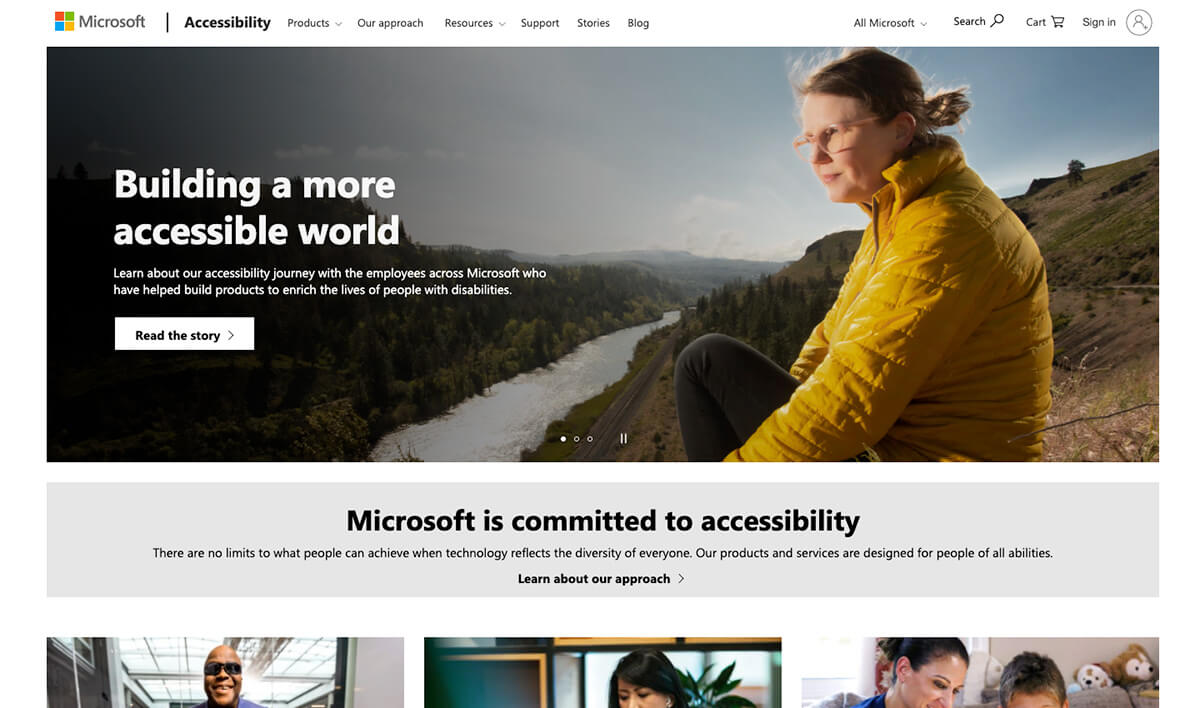This screenshot has width=1200, height=708.
Task: Select the first carousel slide dot
Action: coord(563,438)
